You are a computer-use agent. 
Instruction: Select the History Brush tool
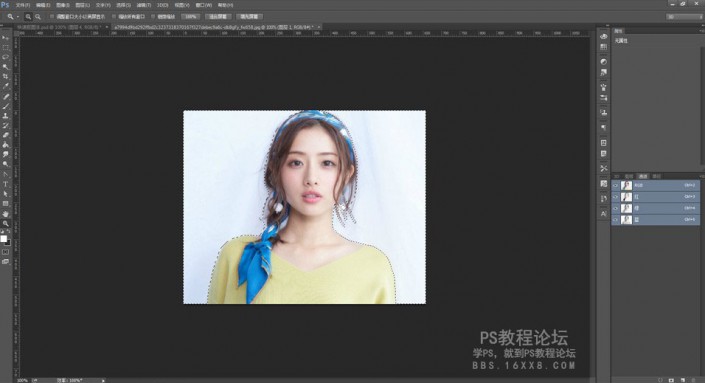click(5, 126)
